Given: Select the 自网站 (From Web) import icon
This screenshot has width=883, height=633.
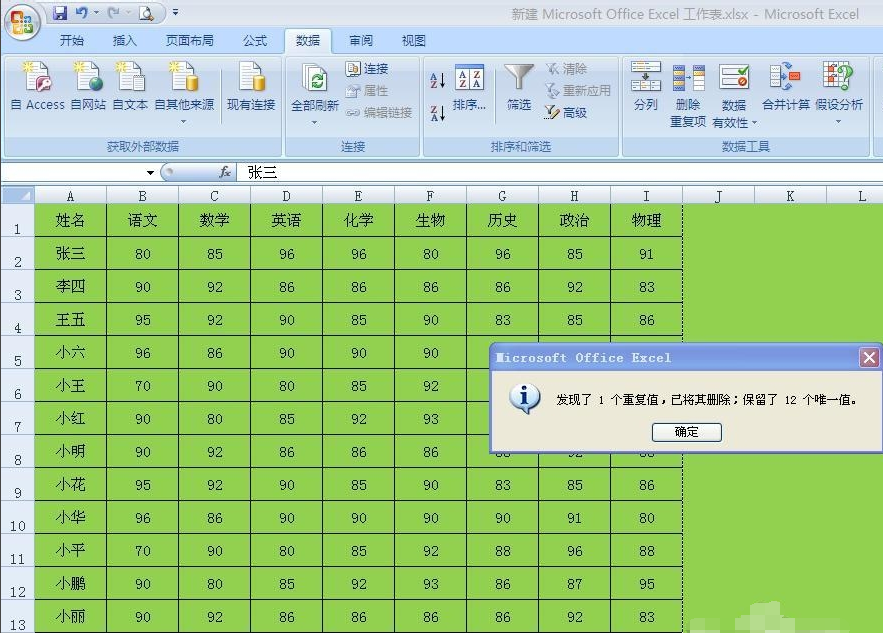Looking at the screenshot, I should [x=88, y=87].
